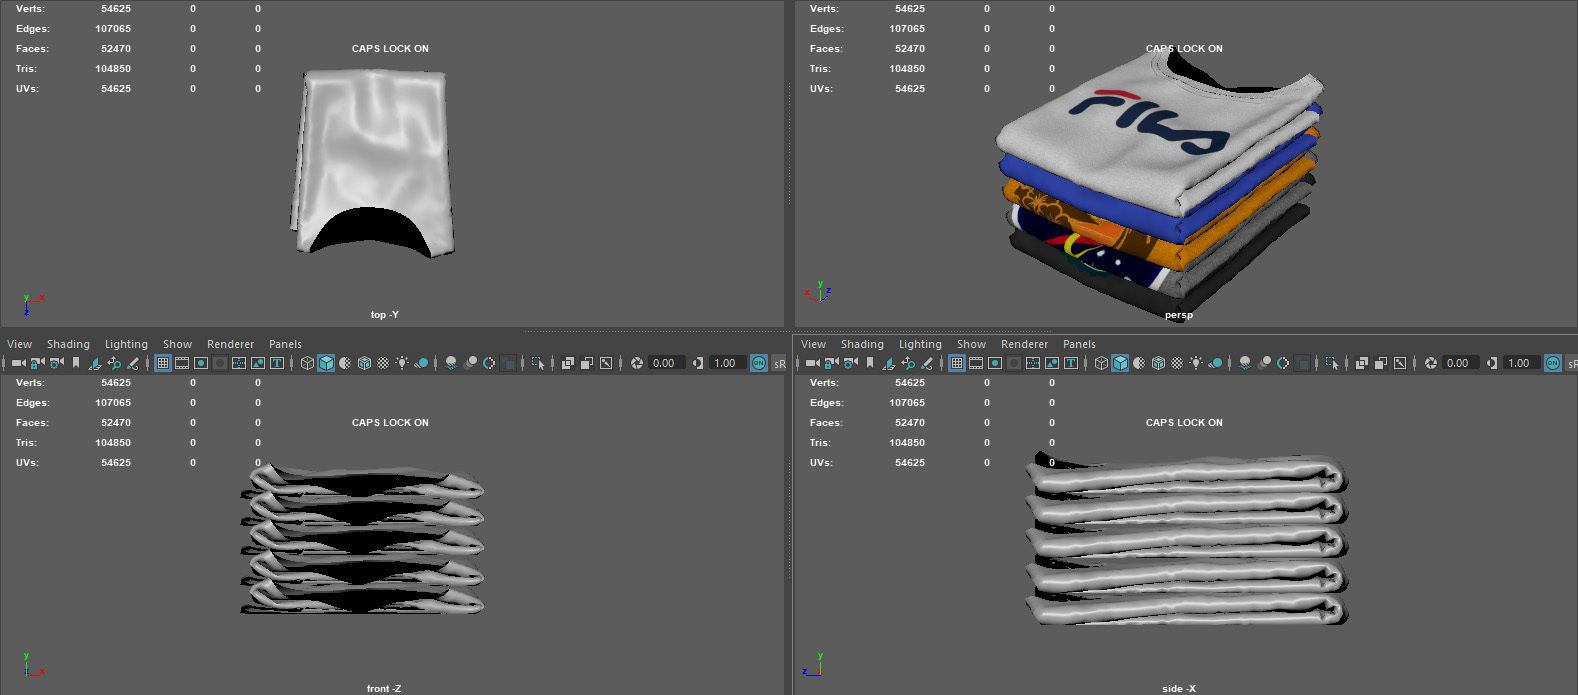Toggle Resolution Gate in front view toolbar
The image size is (1578, 695).
point(201,363)
